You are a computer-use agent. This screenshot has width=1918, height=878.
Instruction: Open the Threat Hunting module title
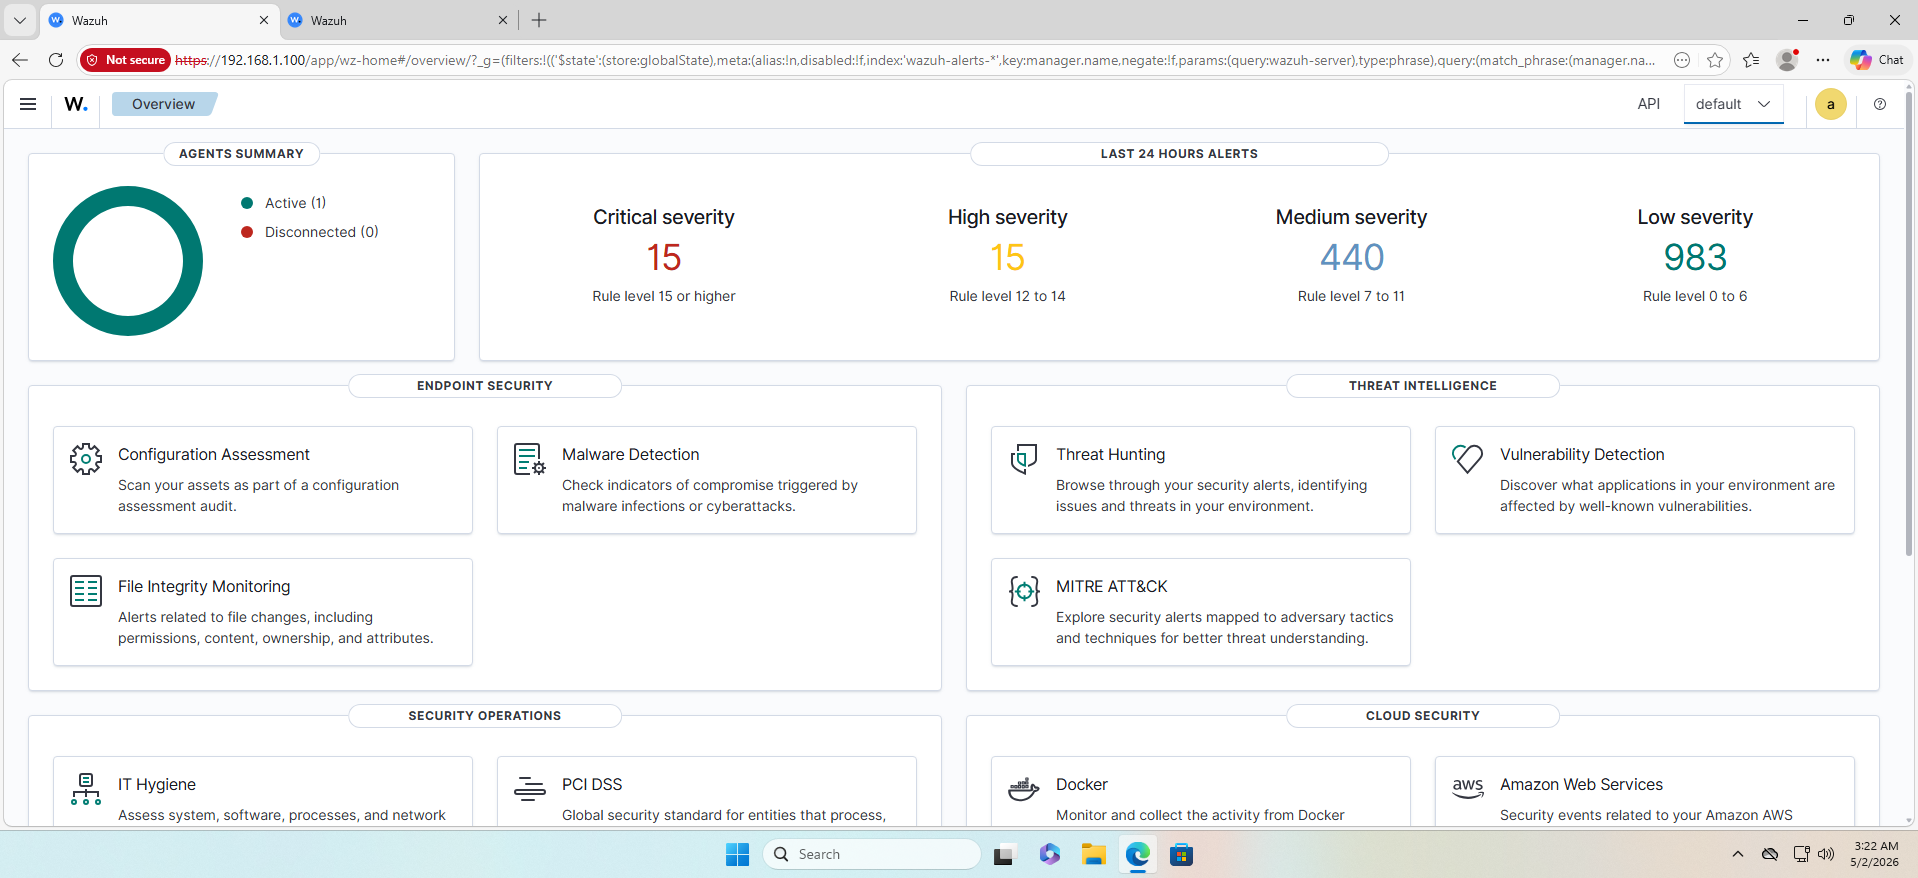(1110, 455)
